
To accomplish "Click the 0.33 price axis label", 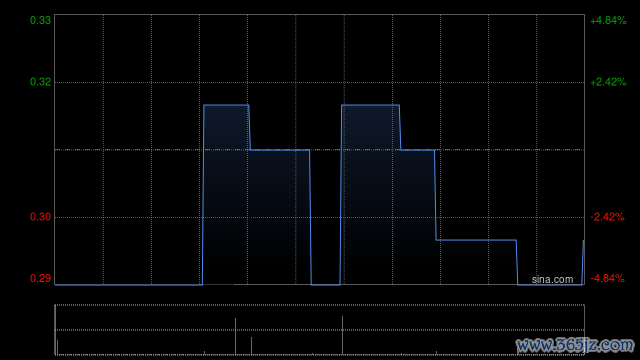I will 40,20.
